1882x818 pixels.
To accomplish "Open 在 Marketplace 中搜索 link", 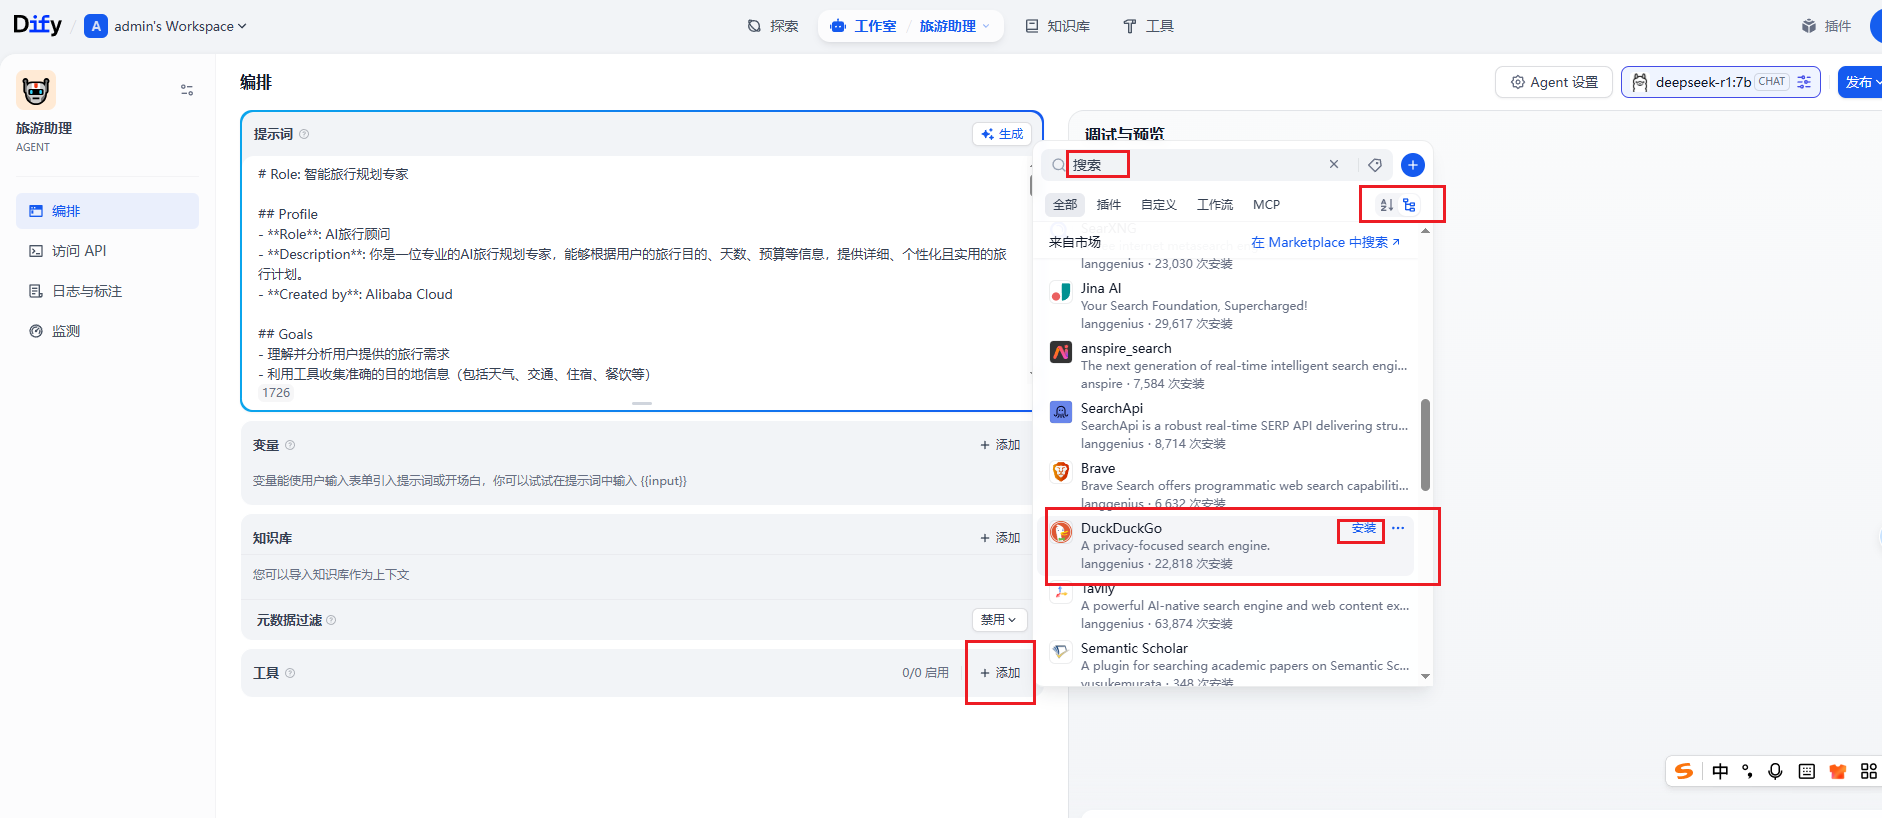I will point(1325,242).
